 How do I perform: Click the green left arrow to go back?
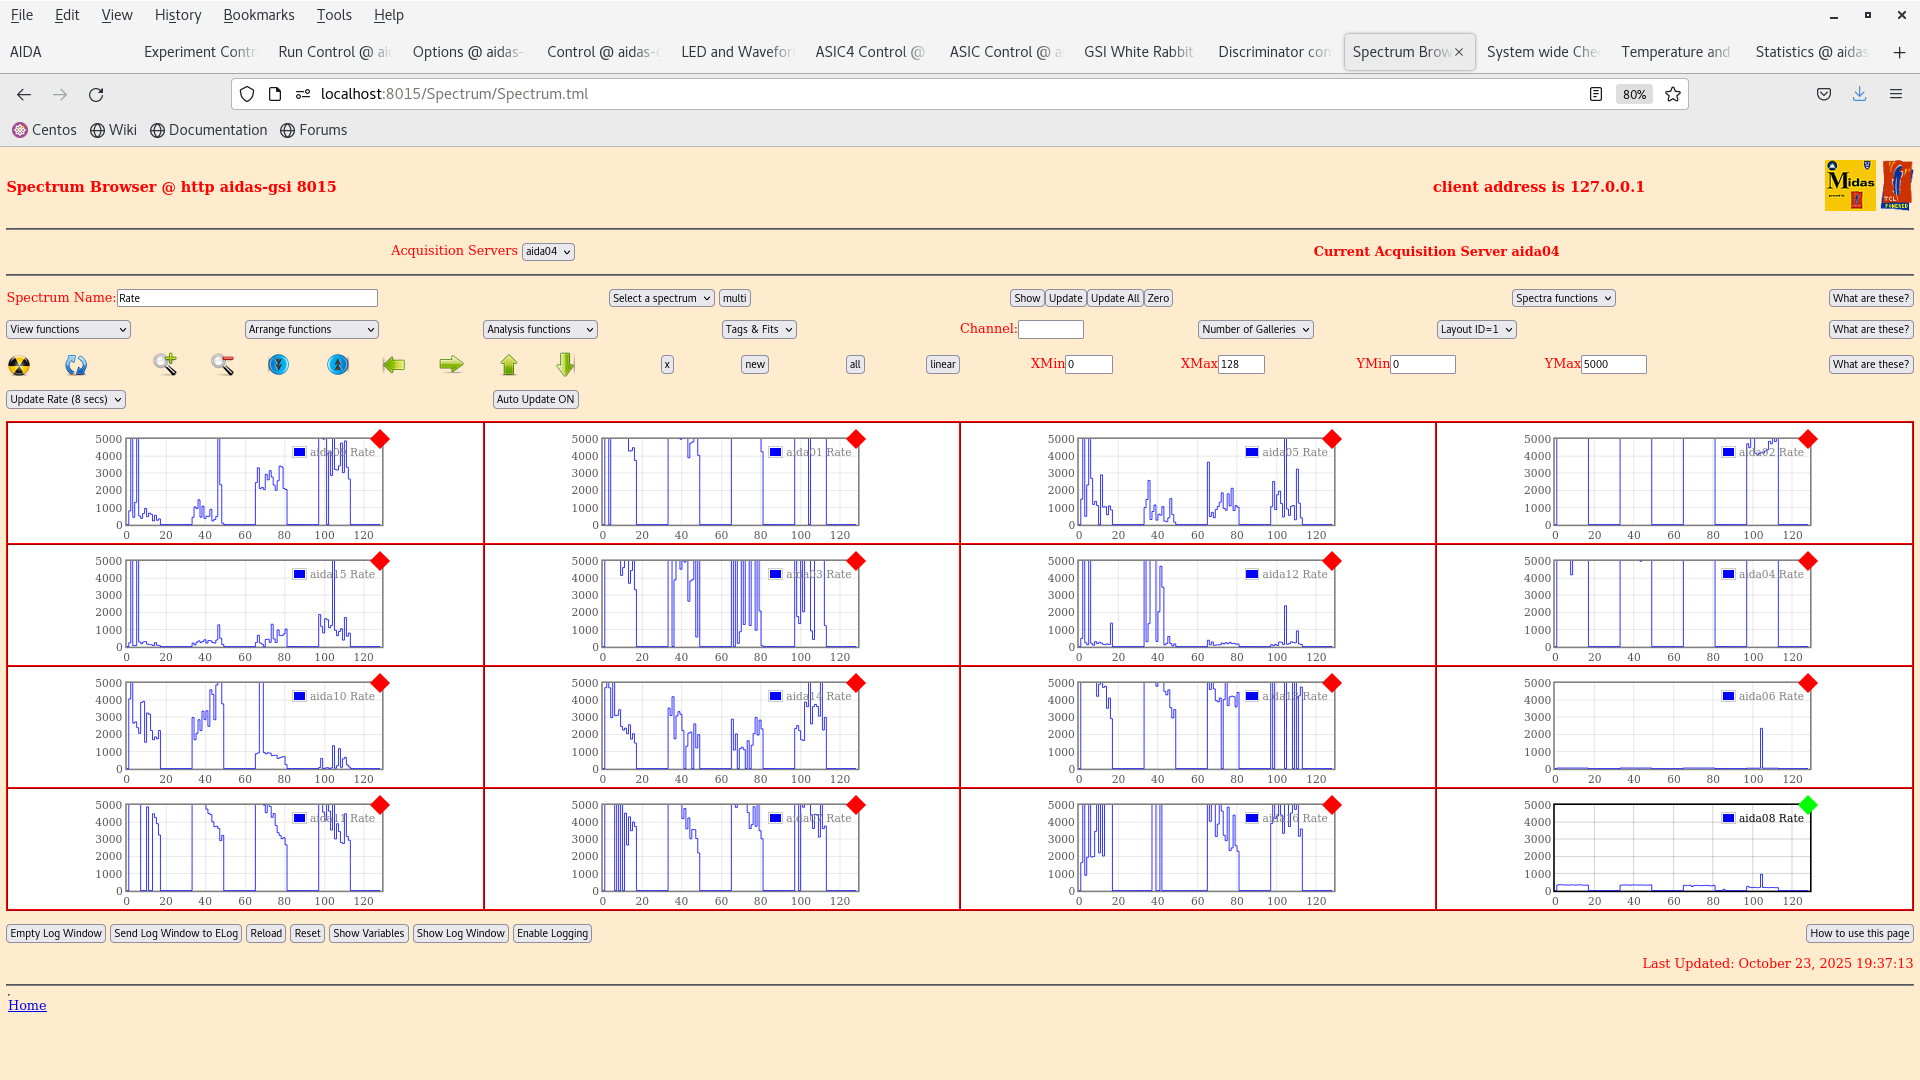click(393, 365)
